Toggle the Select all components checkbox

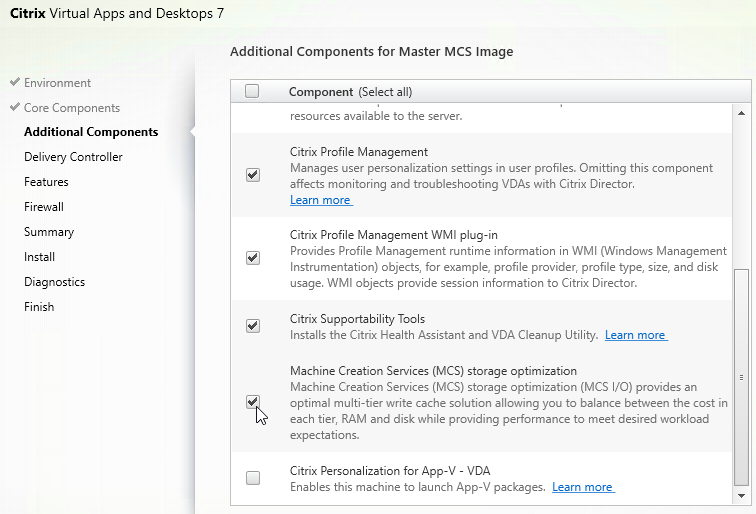tap(252, 91)
